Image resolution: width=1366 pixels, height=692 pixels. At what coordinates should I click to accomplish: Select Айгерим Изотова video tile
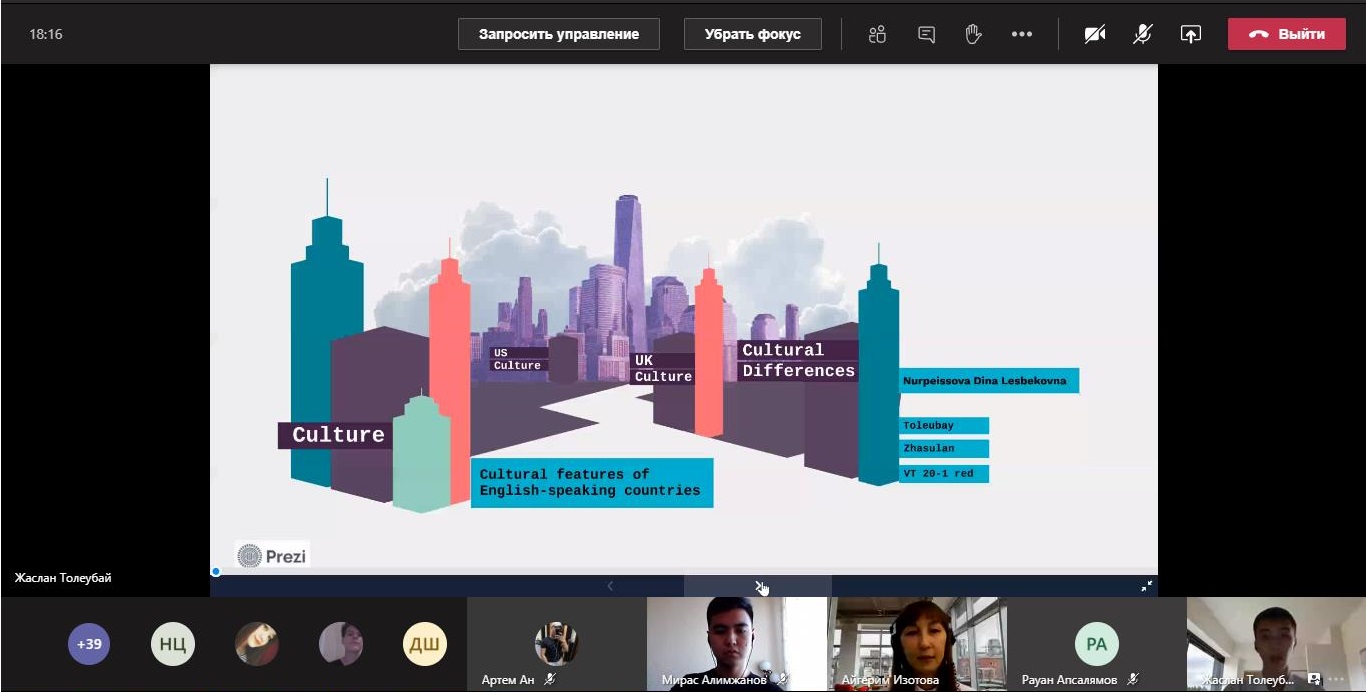(x=917, y=644)
